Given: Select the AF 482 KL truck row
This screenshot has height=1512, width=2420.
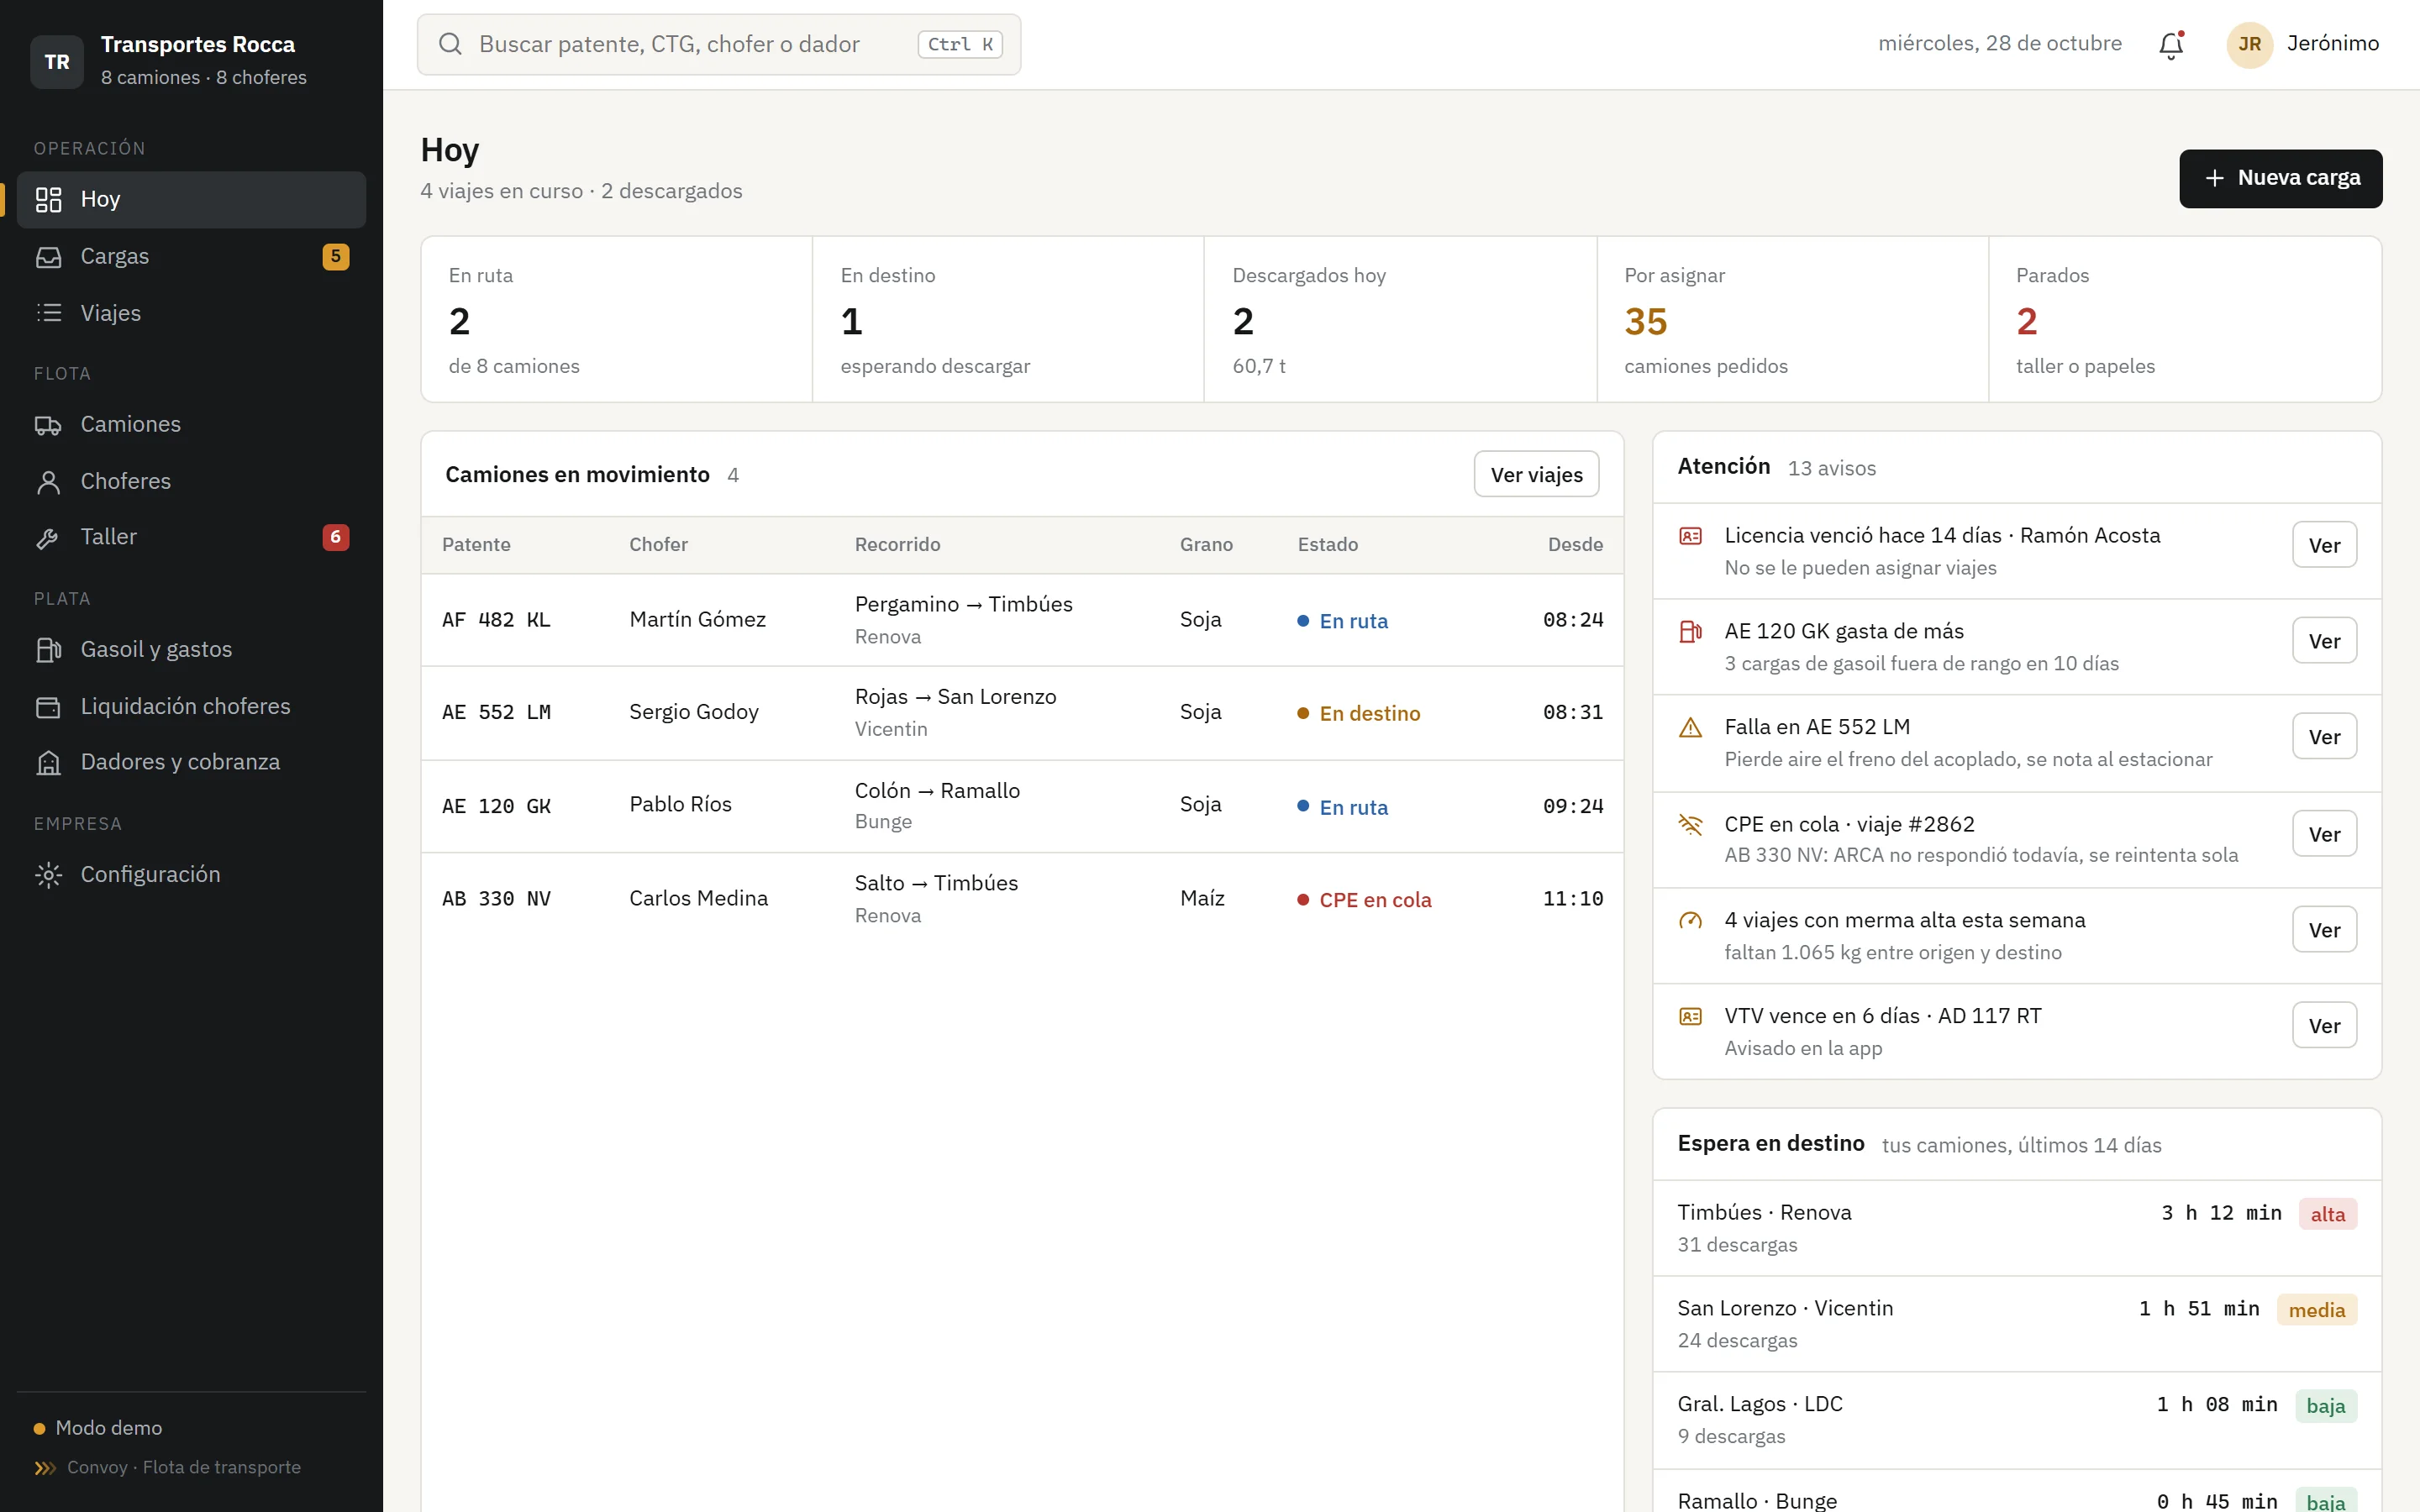Looking at the screenshot, I should 1022,620.
